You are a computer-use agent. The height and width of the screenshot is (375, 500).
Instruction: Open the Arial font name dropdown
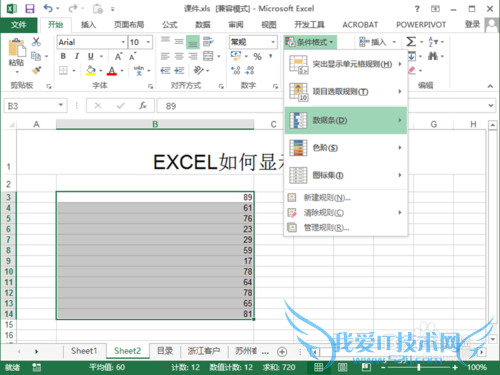coord(123,42)
